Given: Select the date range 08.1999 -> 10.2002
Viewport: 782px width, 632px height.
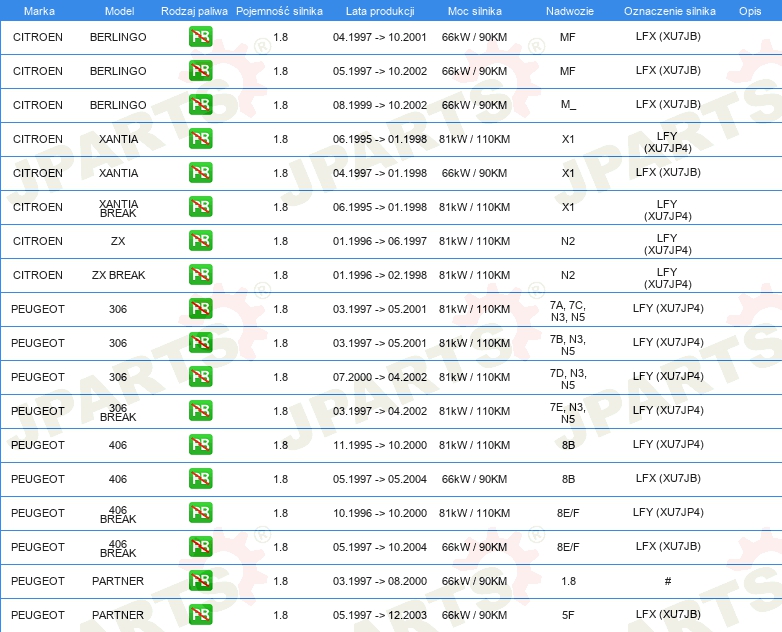Looking at the screenshot, I should click(380, 105).
